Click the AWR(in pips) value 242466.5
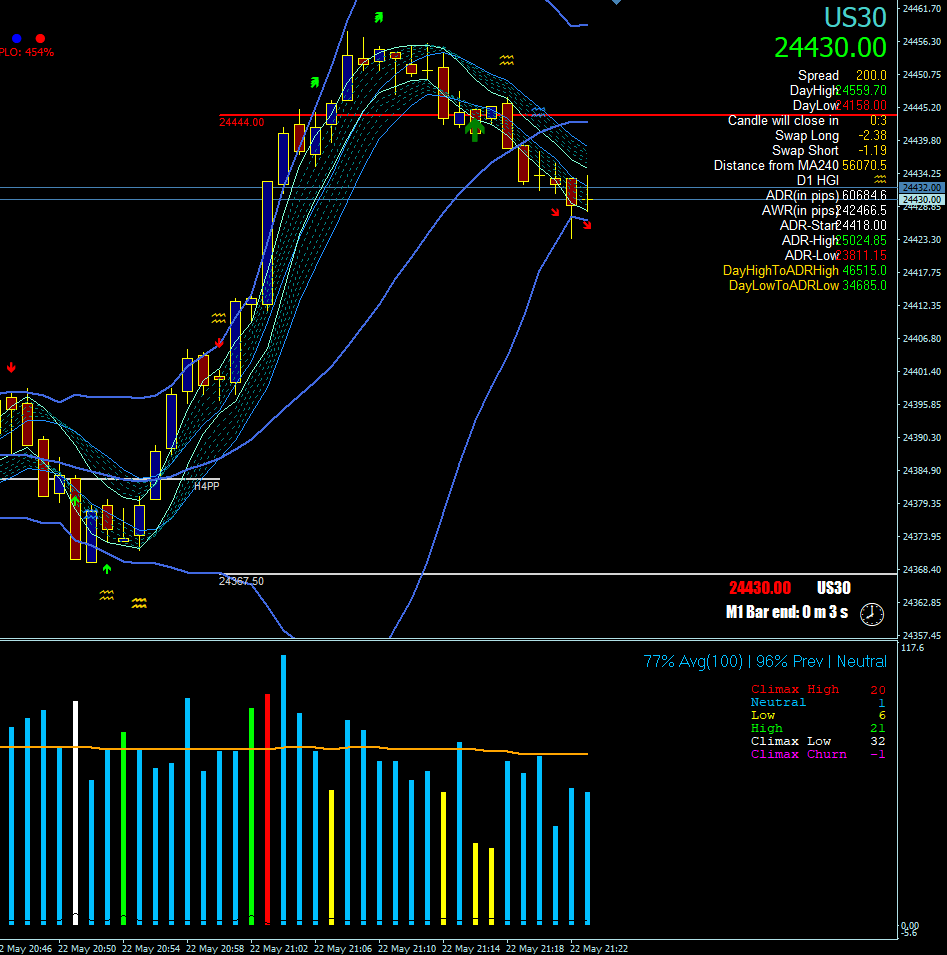 [x=861, y=211]
